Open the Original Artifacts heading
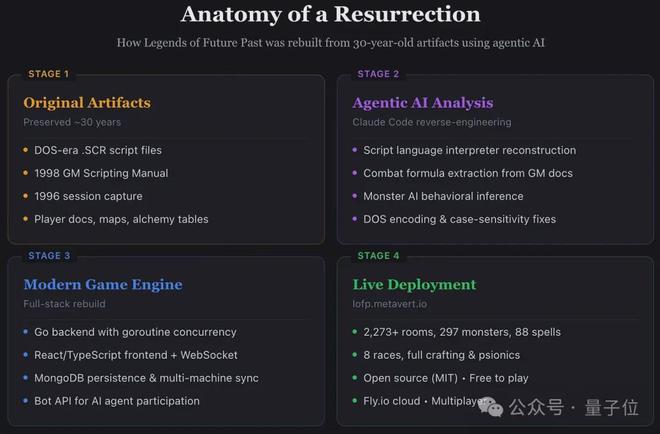The width and height of the screenshot is (660, 434). (87, 102)
